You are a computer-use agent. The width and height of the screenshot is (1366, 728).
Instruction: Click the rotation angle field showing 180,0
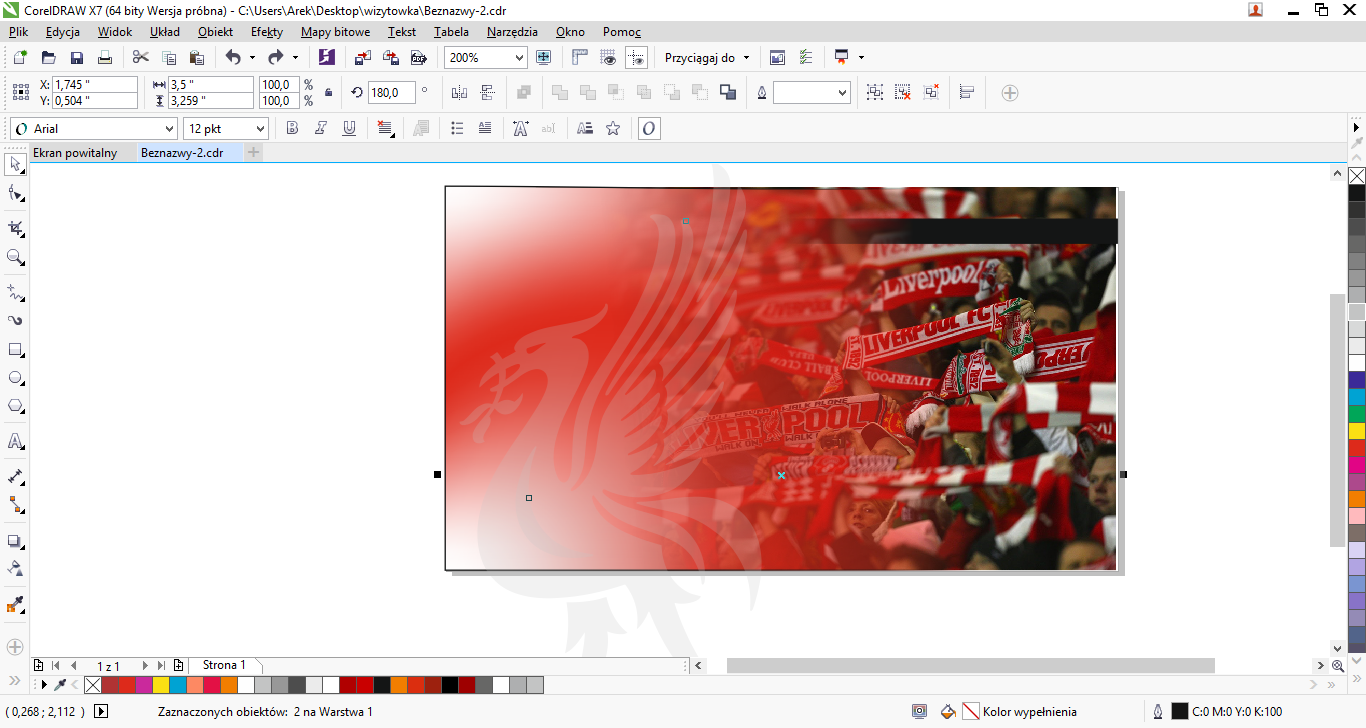point(391,93)
